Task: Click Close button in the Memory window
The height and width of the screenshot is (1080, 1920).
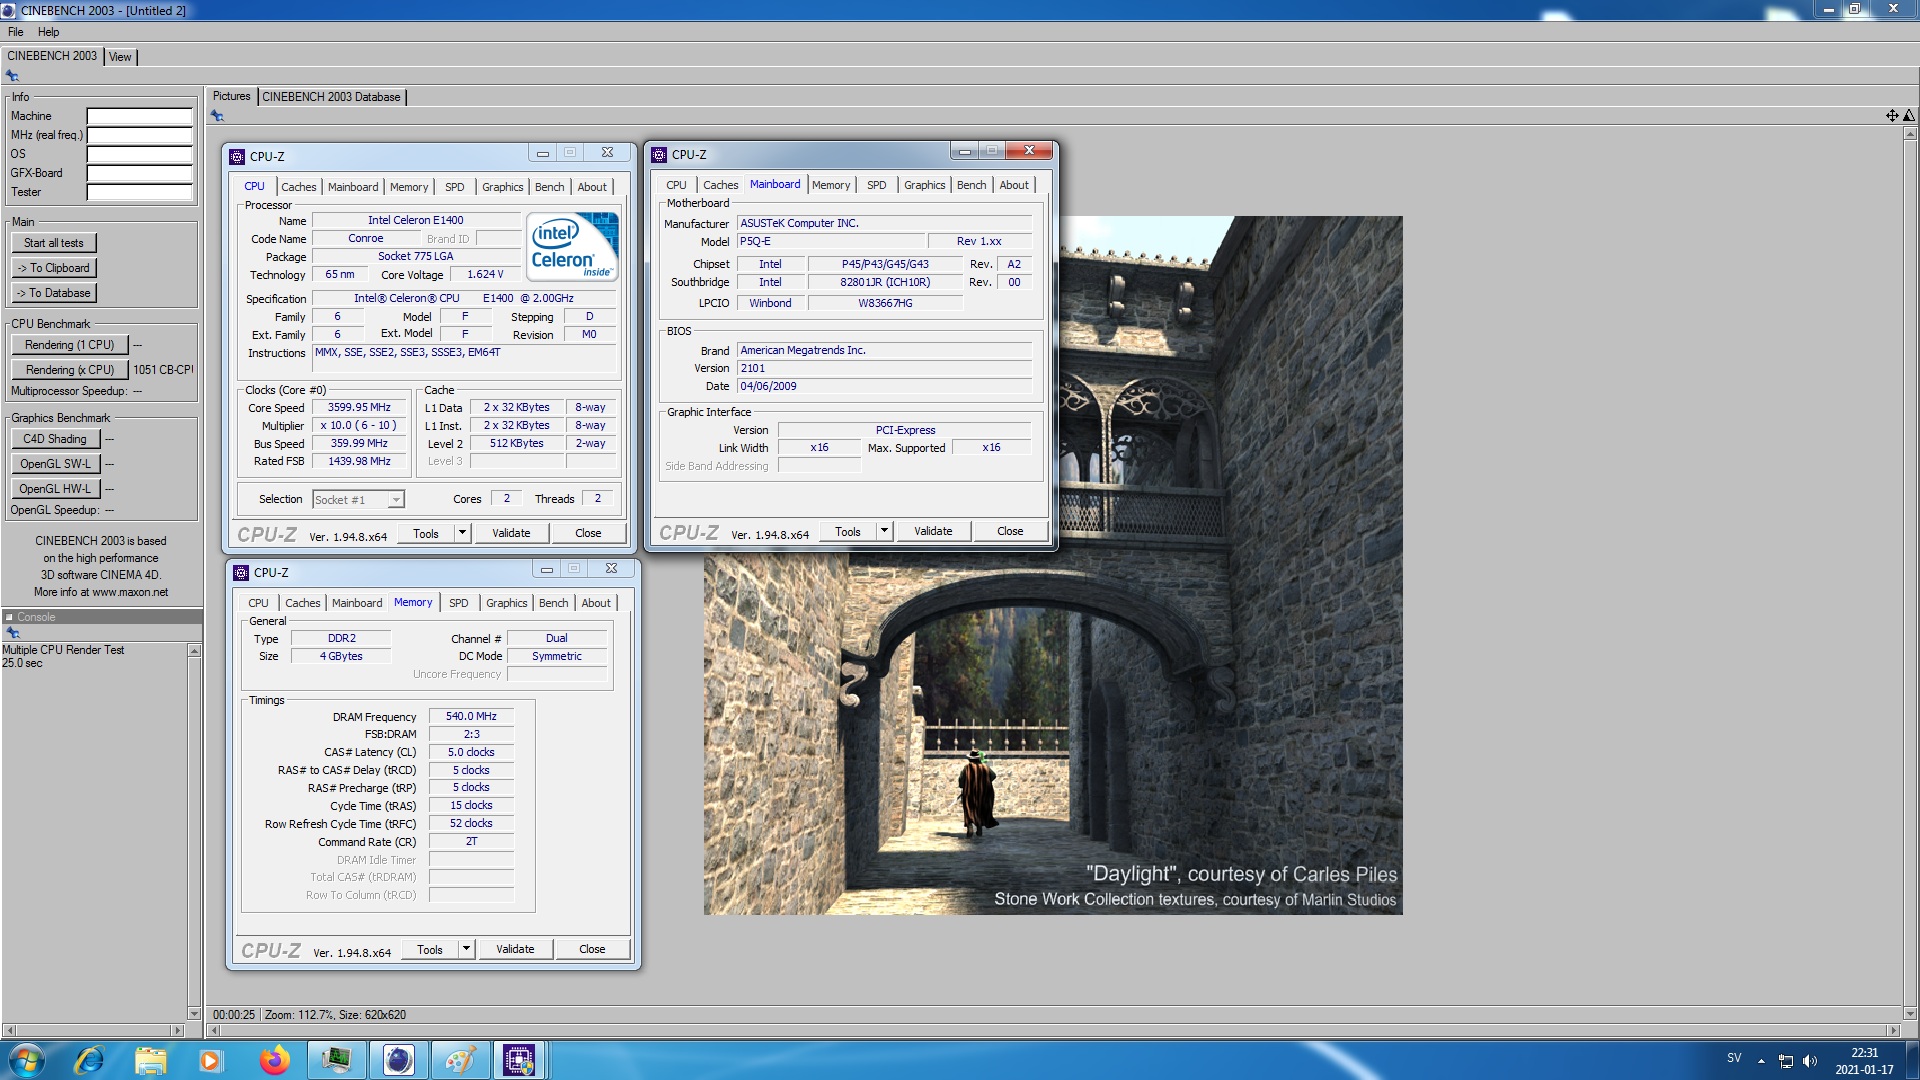Action: (x=592, y=949)
